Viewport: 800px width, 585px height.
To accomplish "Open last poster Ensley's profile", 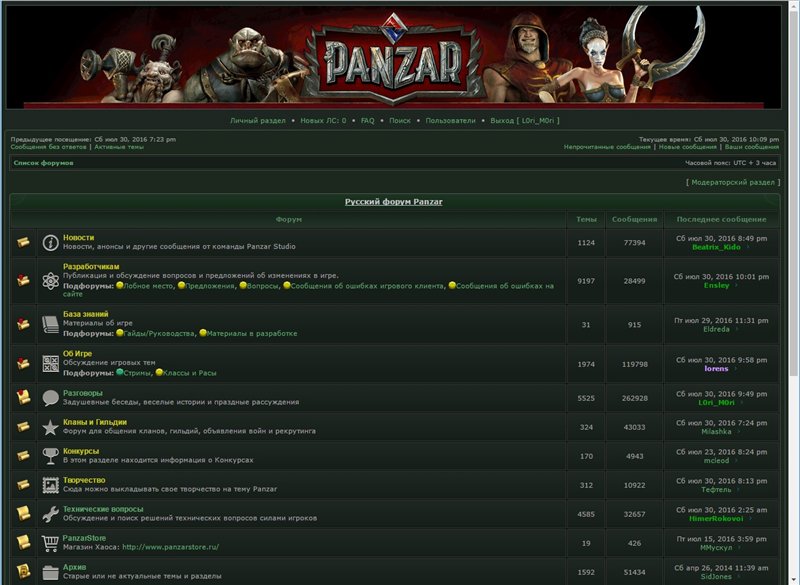I will (x=716, y=286).
